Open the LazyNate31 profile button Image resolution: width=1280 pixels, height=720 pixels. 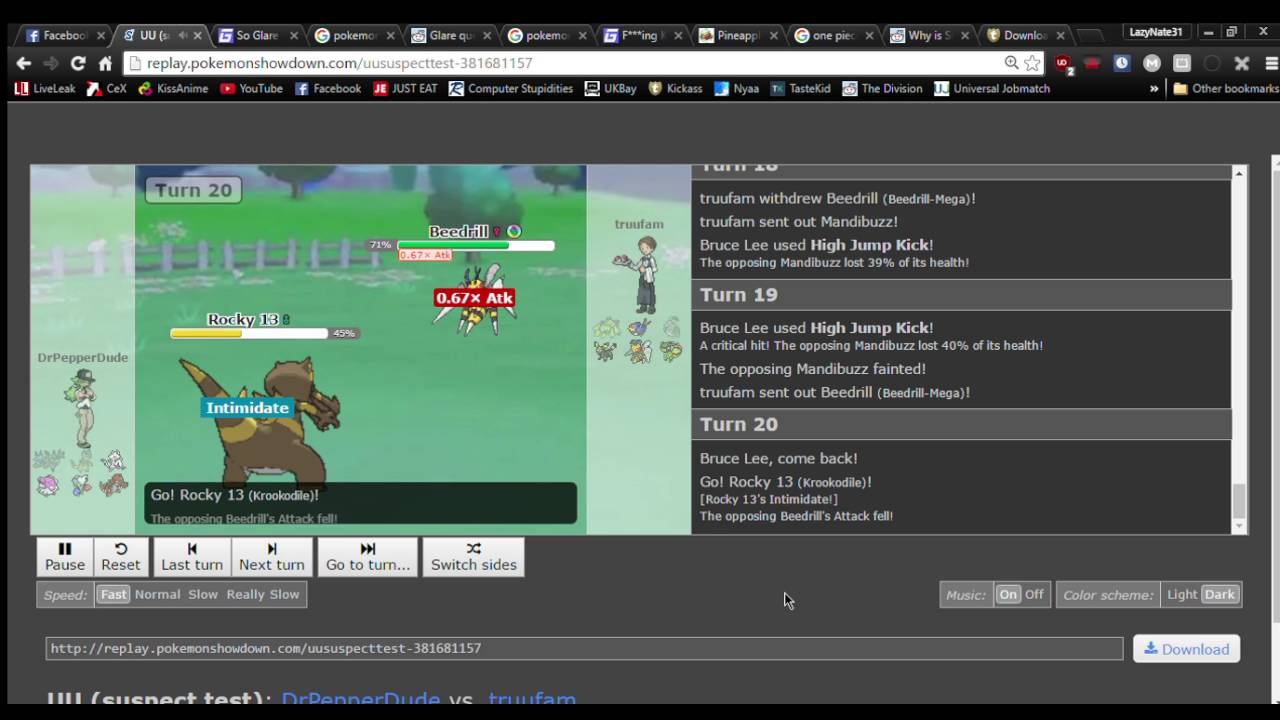1155,32
